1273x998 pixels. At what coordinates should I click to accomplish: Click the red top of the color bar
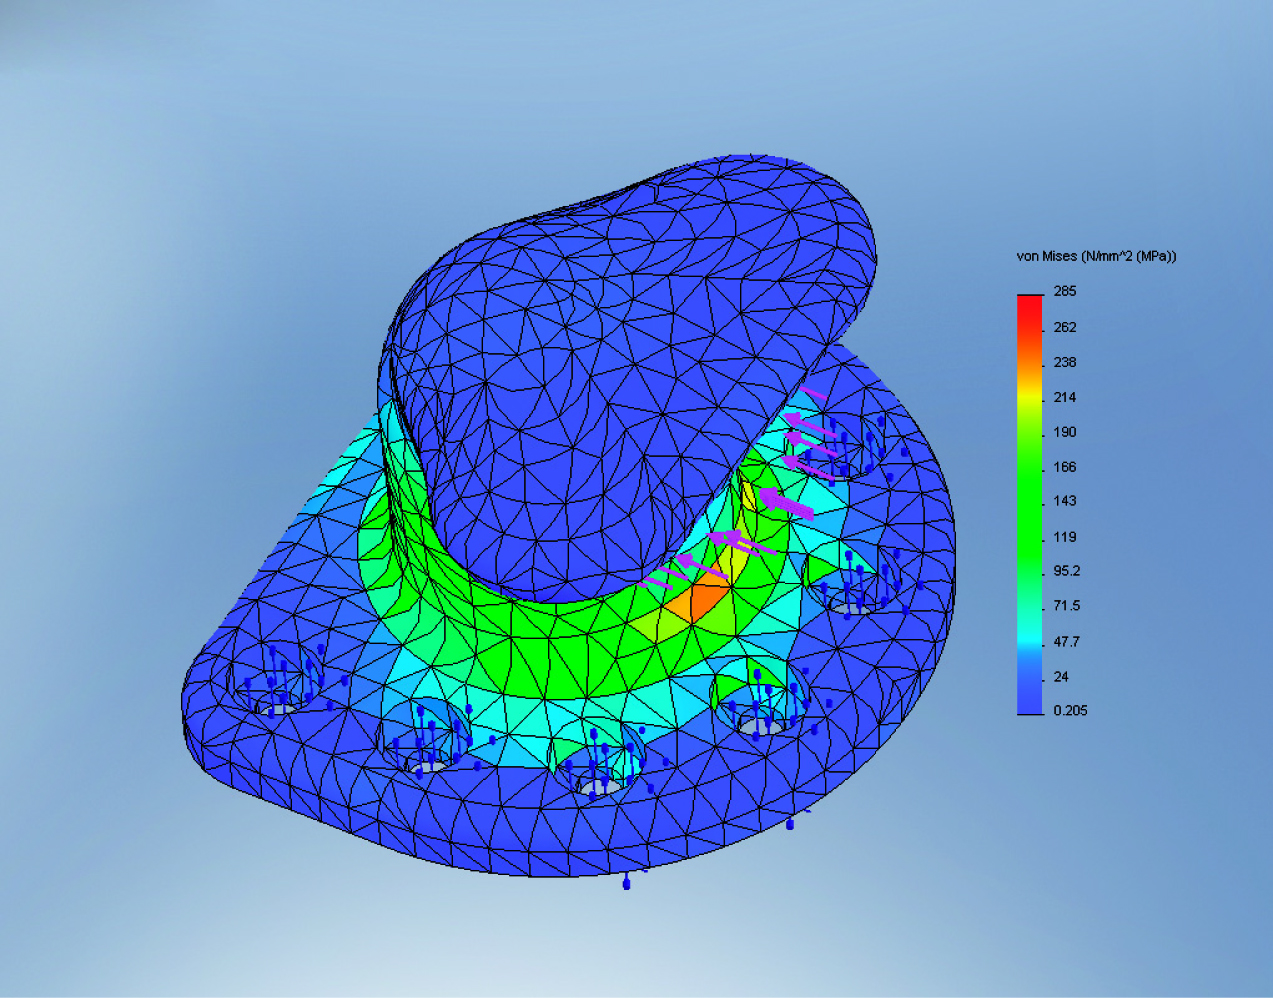click(1030, 303)
